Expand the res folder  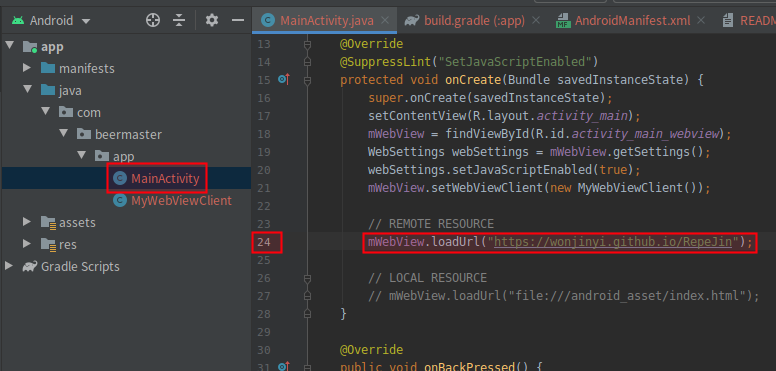pyautogui.click(x=27, y=244)
